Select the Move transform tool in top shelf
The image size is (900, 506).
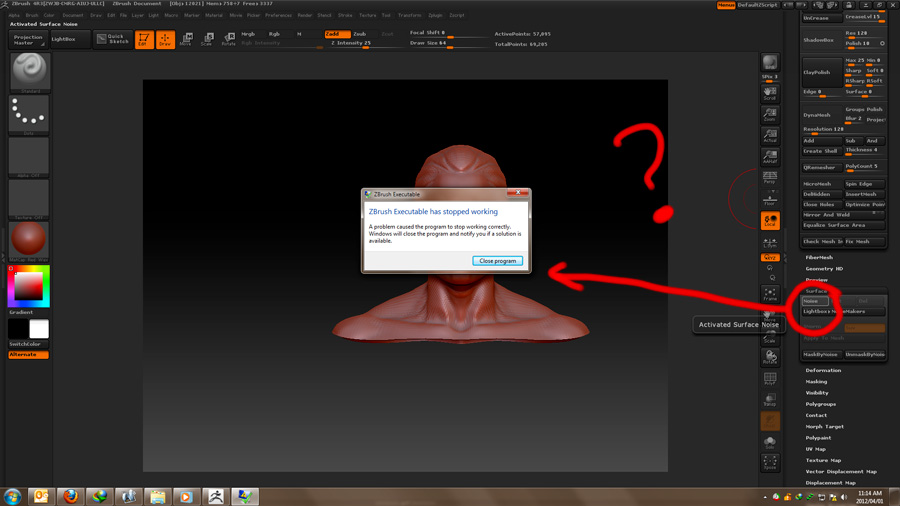[186, 39]
